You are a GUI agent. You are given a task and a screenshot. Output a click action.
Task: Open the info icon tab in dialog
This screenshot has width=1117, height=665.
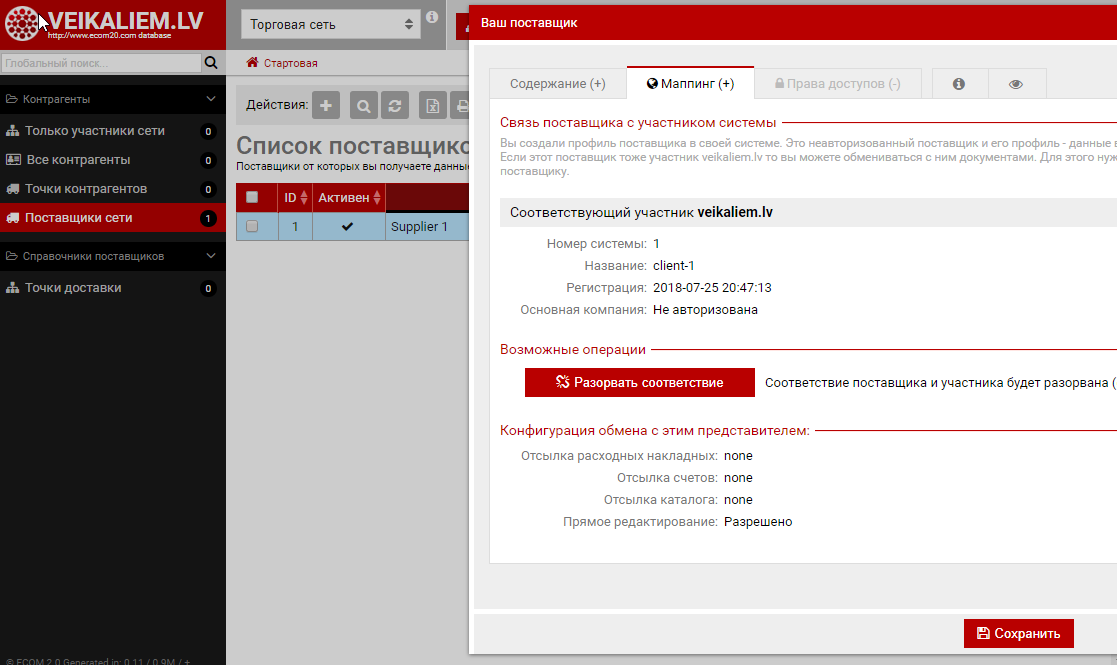(x=959, y=84)
